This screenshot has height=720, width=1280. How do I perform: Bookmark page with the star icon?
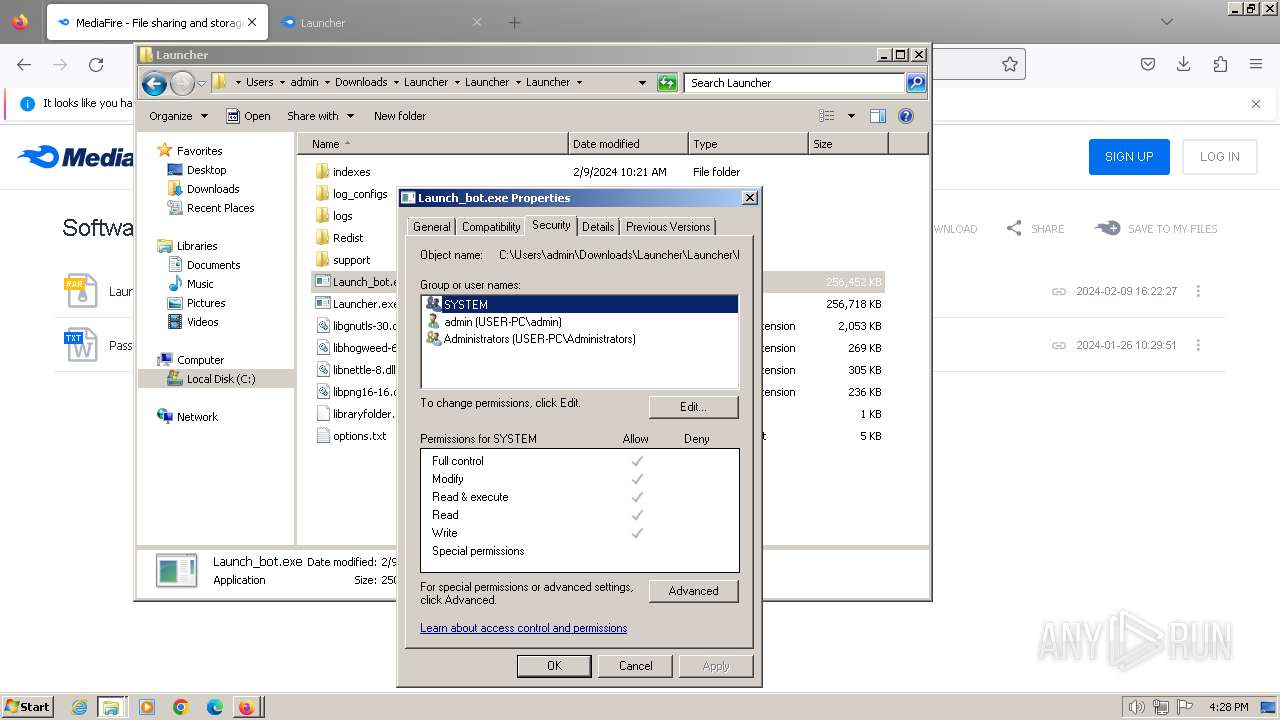tap(1010, 64)
